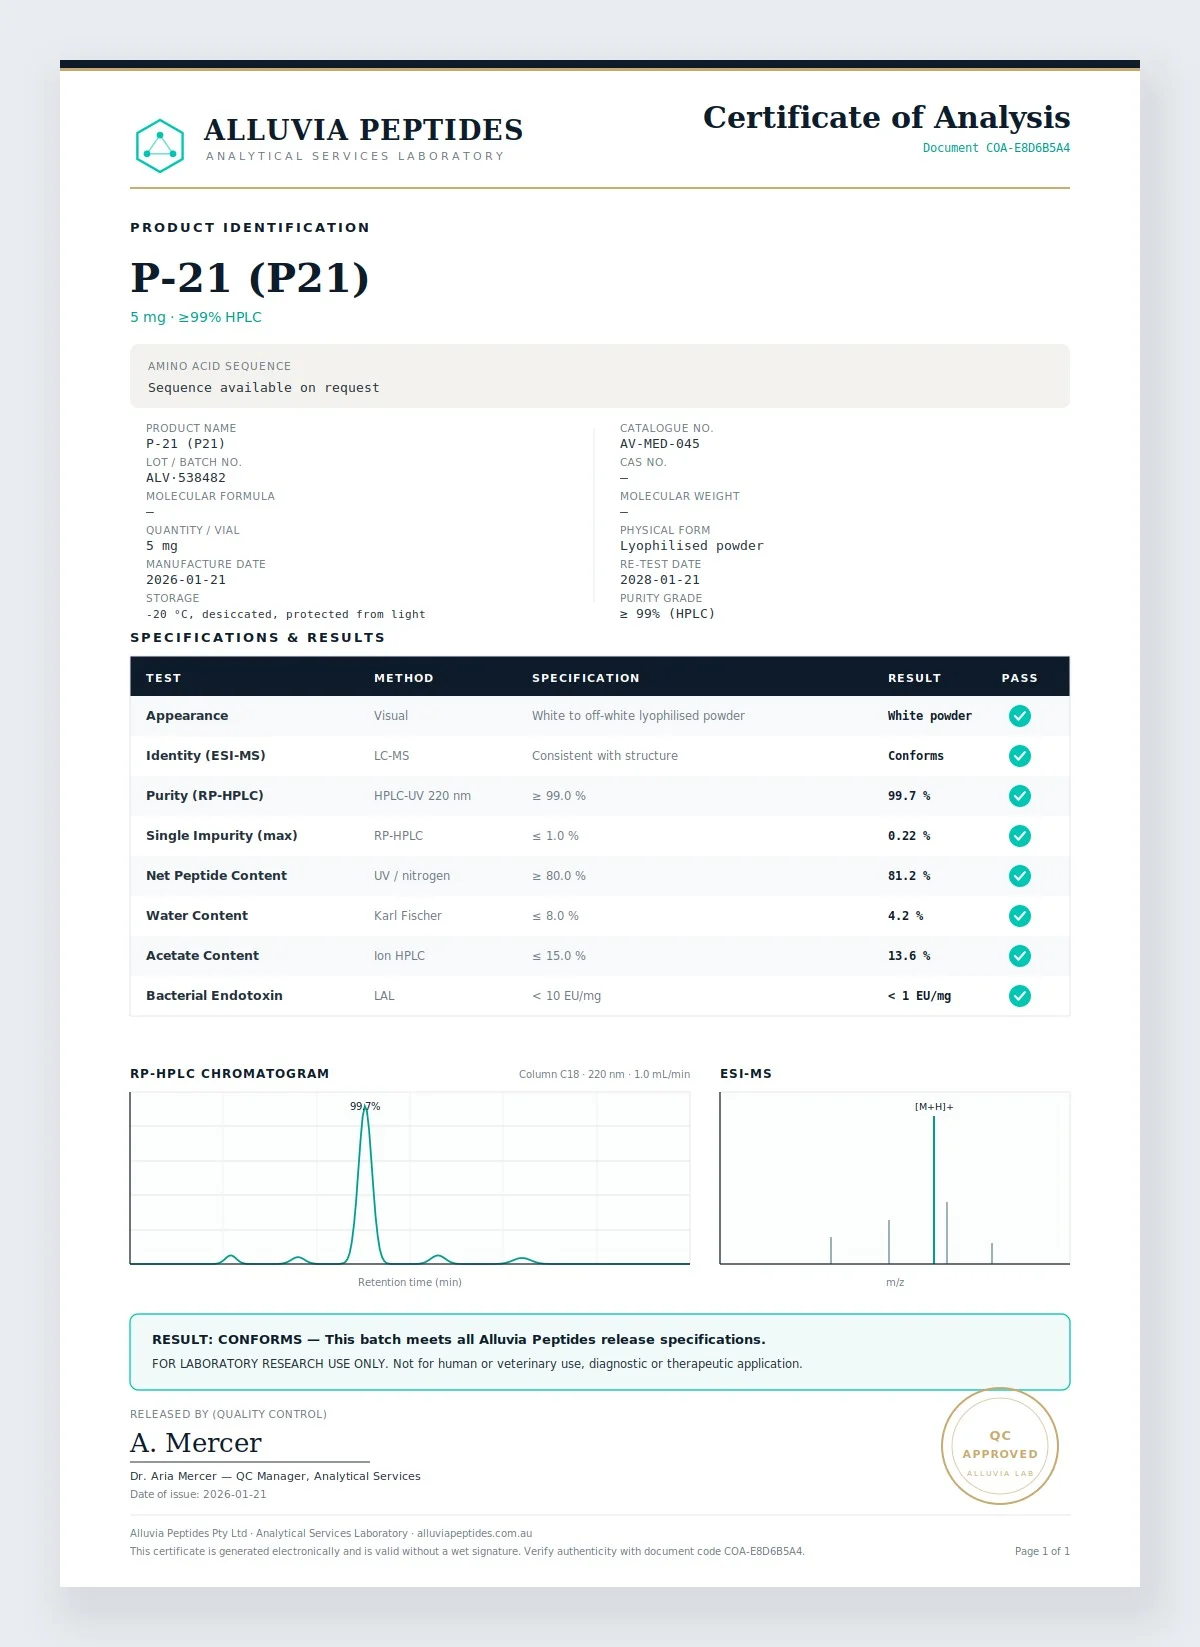This screenshot has height=1647, width=1200.
Task: Click the pass checkmark for Water Content
Action: click(1019, 916)
